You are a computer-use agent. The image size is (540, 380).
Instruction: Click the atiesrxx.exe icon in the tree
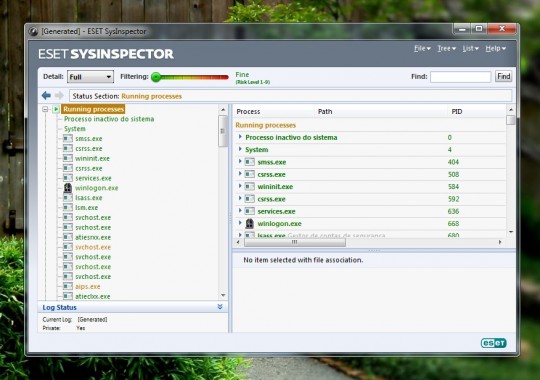click(68, 237)
